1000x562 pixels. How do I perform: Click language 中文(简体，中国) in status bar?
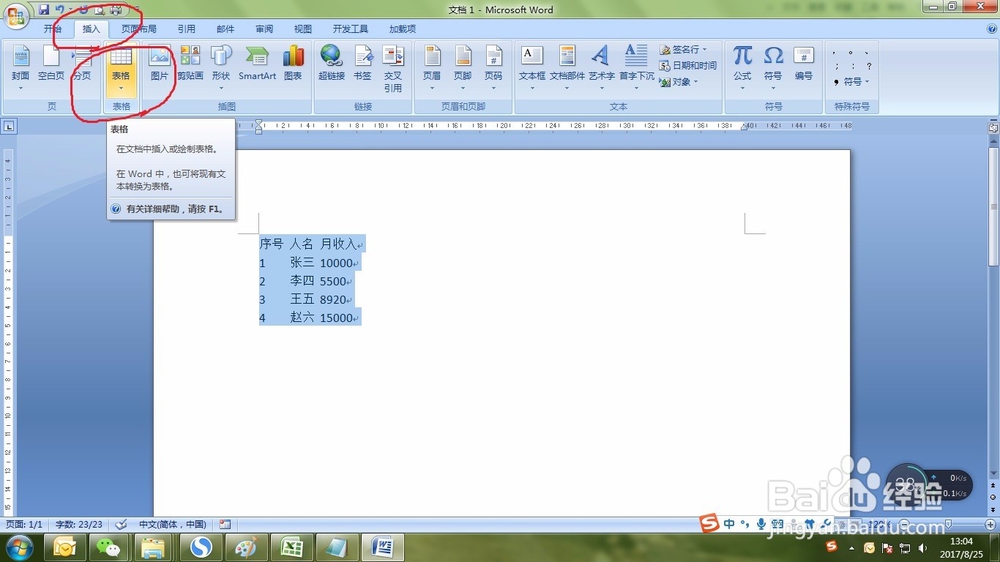pos(172,524)
